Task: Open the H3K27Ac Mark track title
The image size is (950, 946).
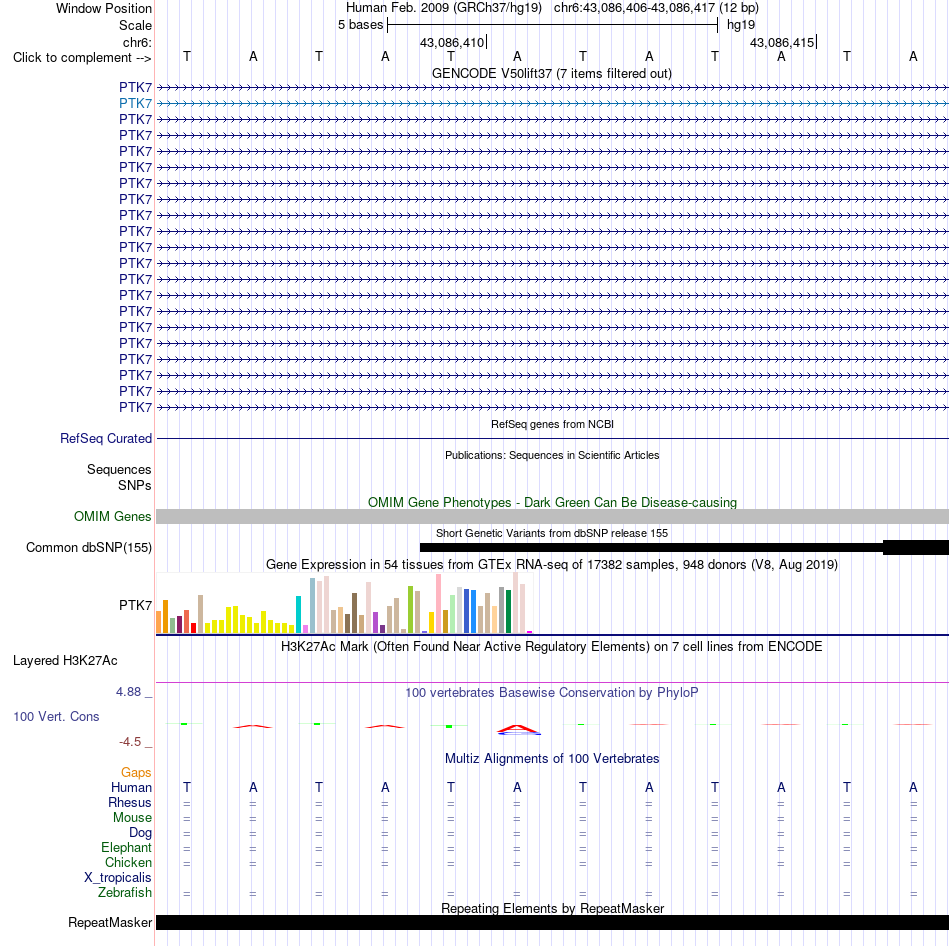Action: pos(552,647)
